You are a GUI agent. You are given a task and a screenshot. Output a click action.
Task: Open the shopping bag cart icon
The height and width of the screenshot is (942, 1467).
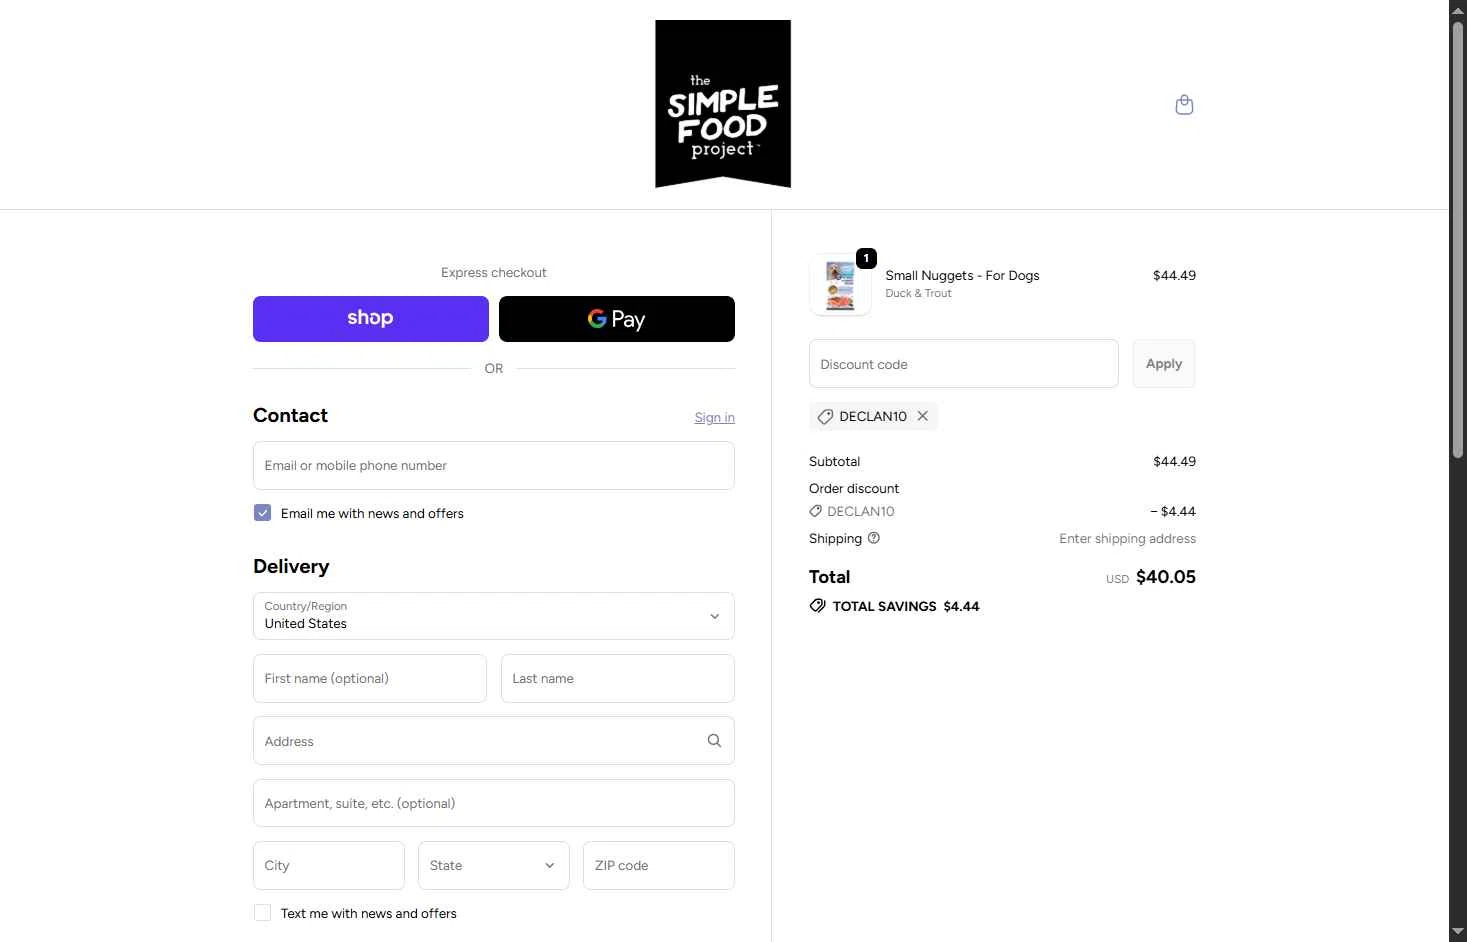pos(1184,105)
